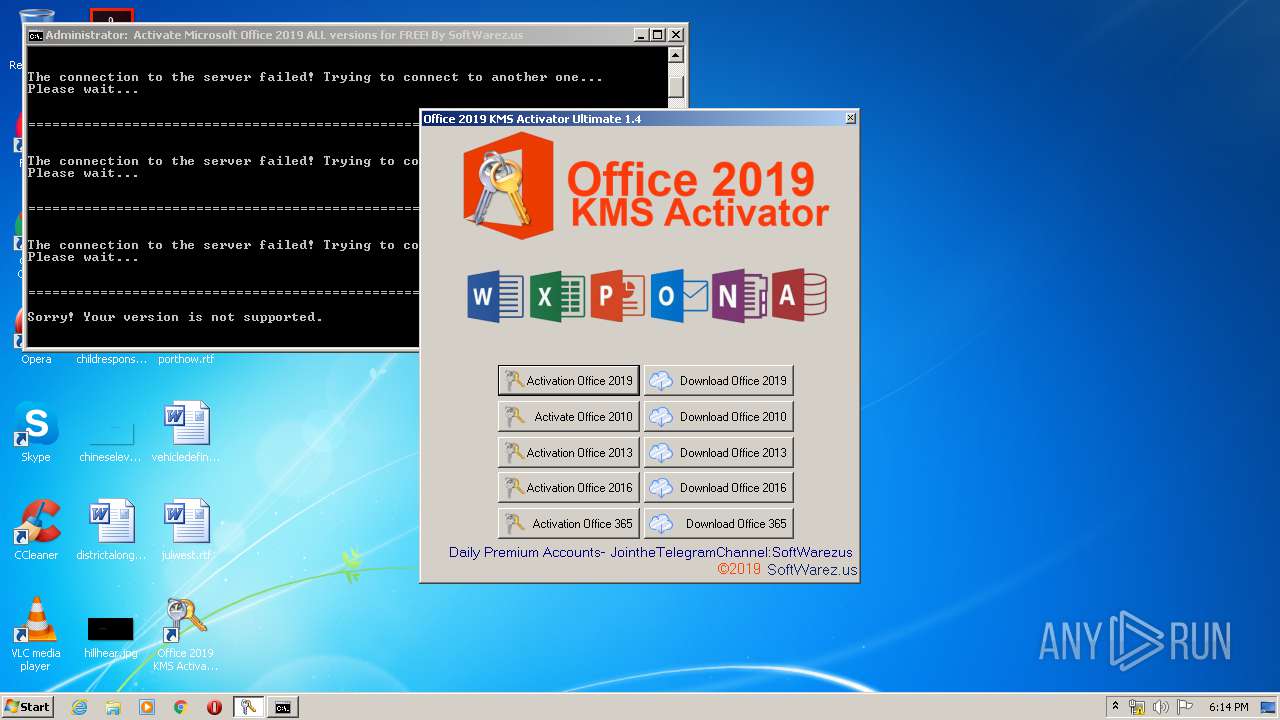This screenshot has width=1280, height=720.
Task: Launch Chrome from taskbar
Action: coord(180,707)
